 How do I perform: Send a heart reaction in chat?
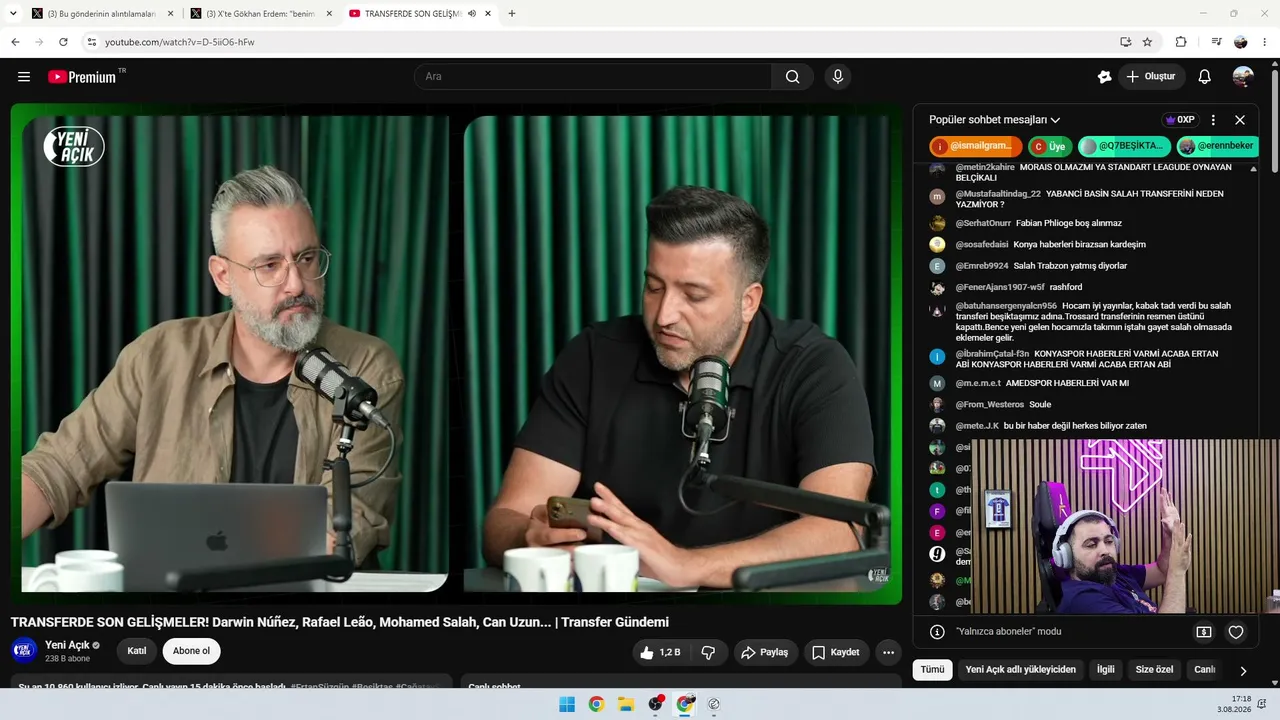1236,632
